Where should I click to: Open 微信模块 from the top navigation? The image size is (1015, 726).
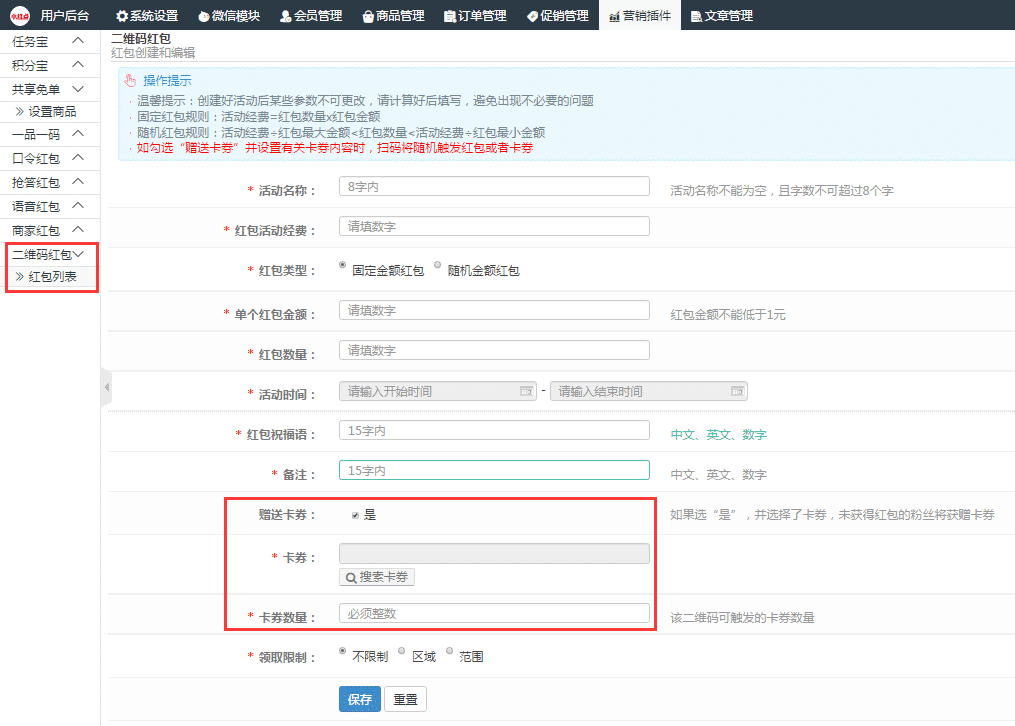[x=229, y=16]
